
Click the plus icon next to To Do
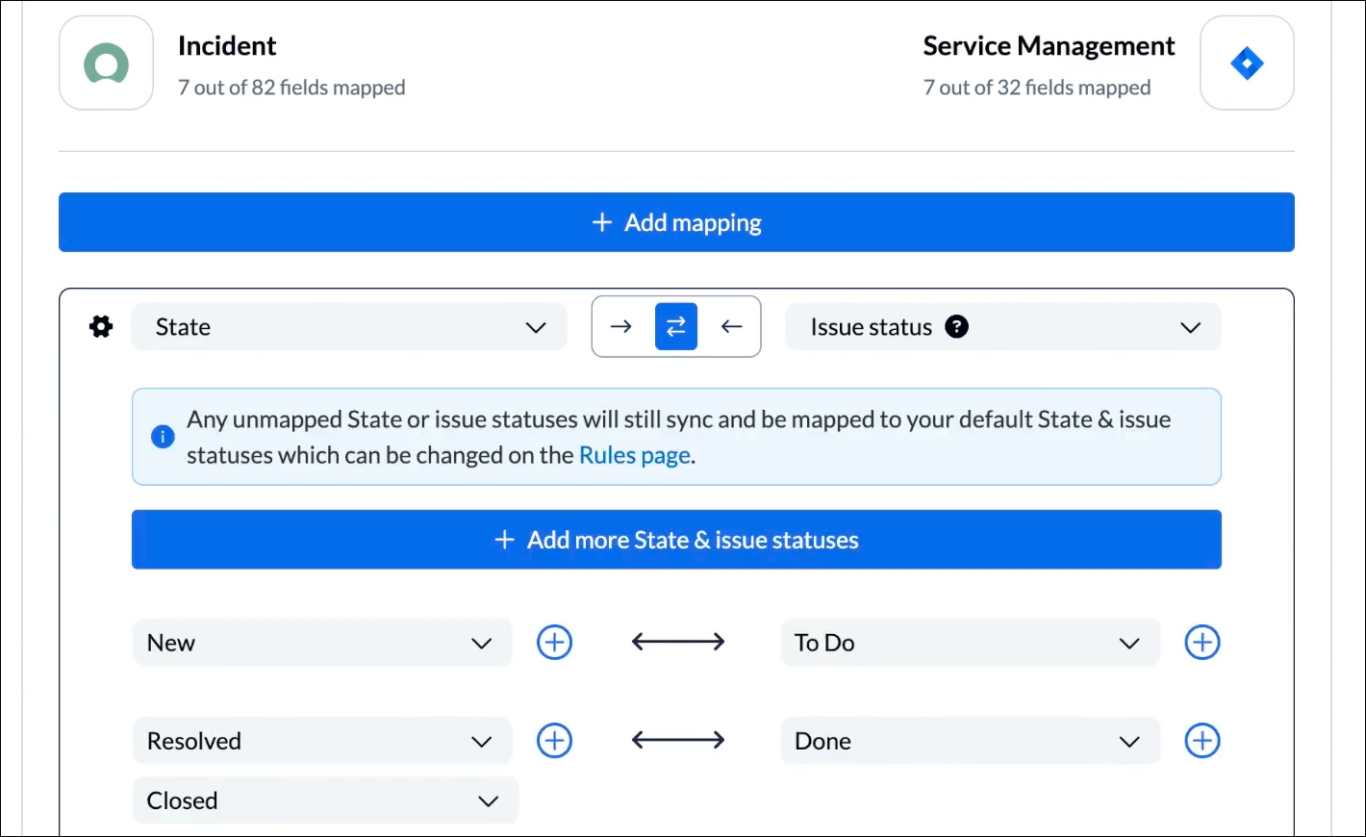coord(1202,642)
